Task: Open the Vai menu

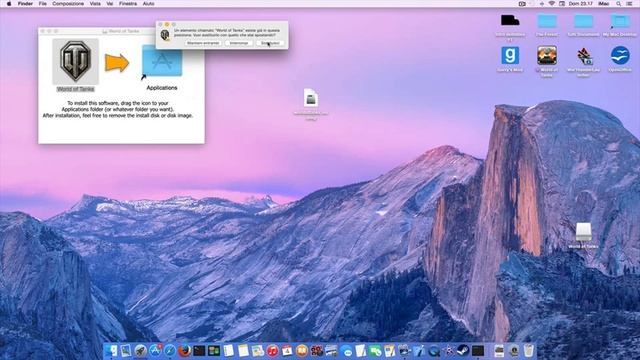Action: (110, 4)
